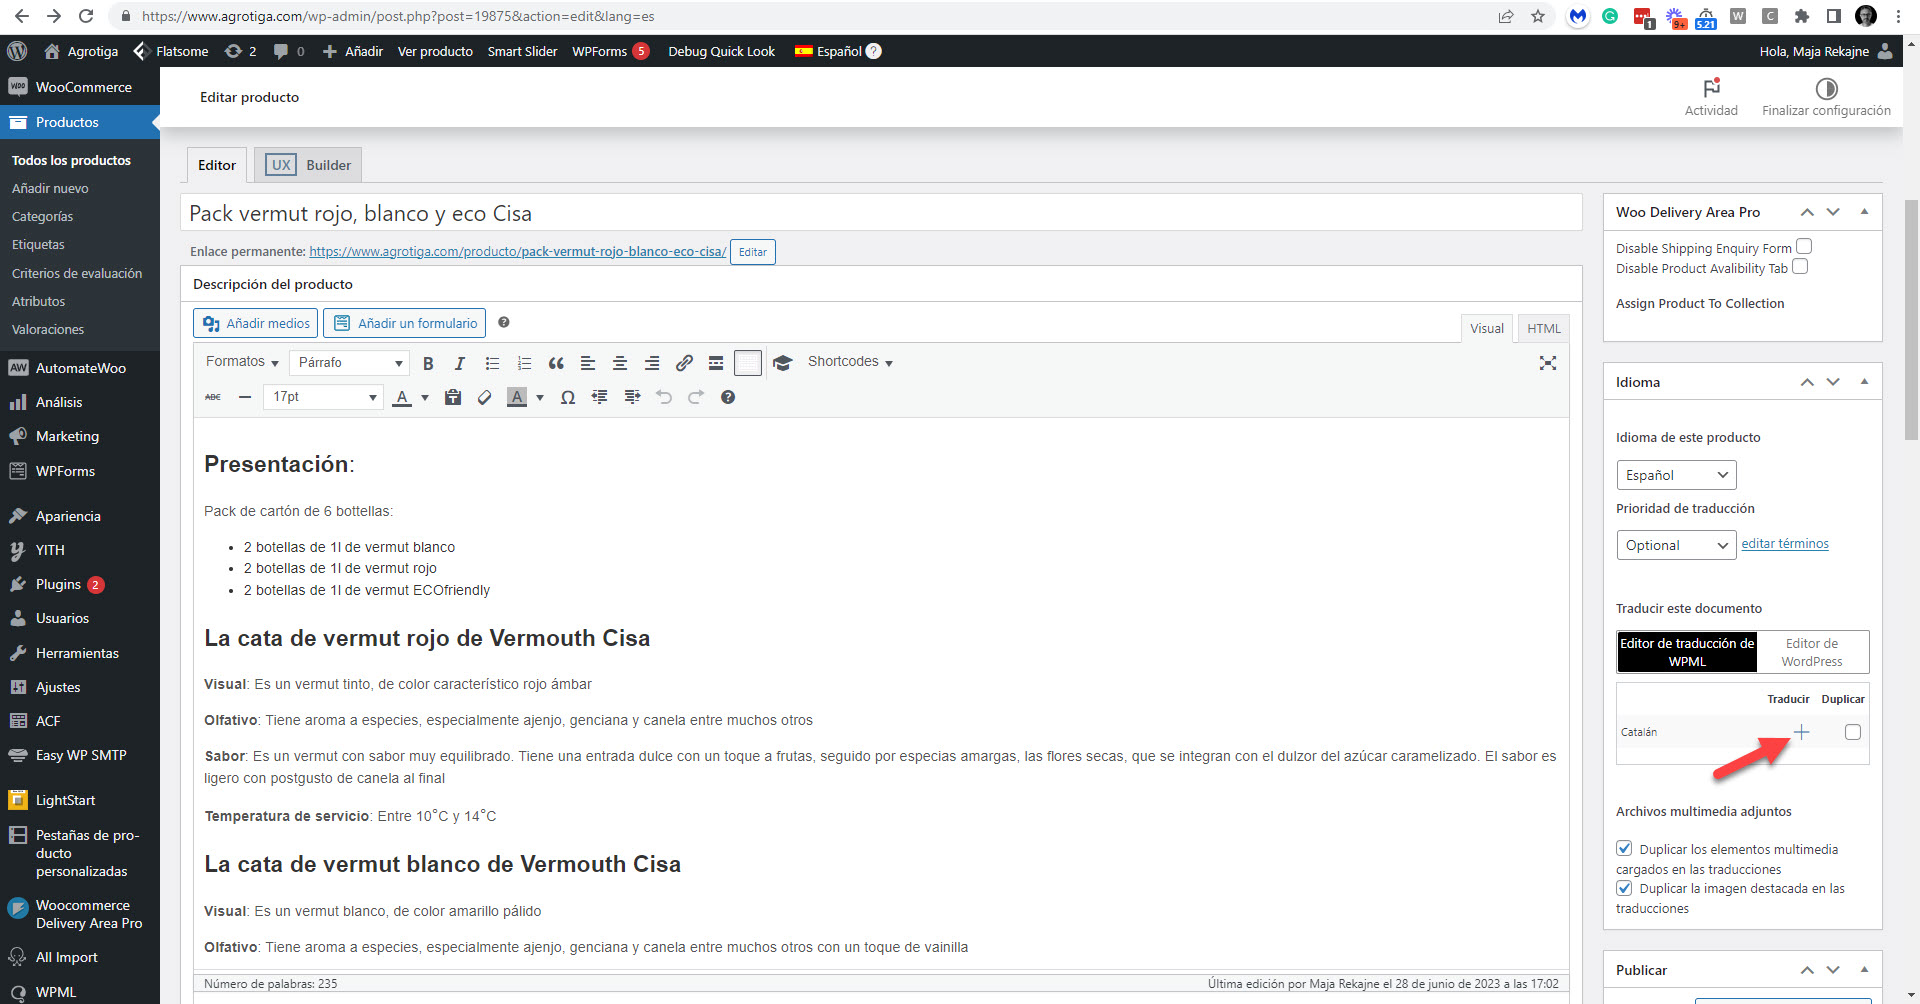The height and width of the screenshot is (1004, 1920).
Task: Open the Actividad panel
Action: 1711,97
